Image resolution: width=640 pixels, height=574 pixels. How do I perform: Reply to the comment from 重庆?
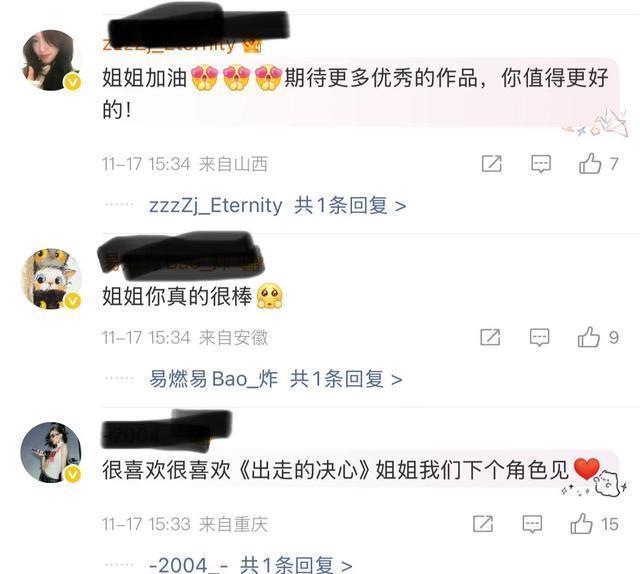(x=532, y=524)
